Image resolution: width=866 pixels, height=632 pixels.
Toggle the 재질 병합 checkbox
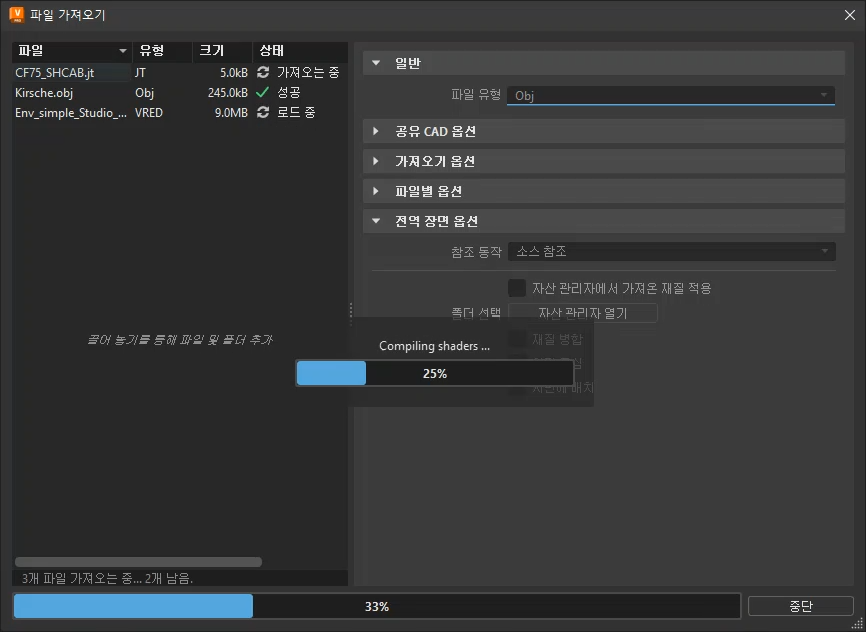[x=516, y=338]
